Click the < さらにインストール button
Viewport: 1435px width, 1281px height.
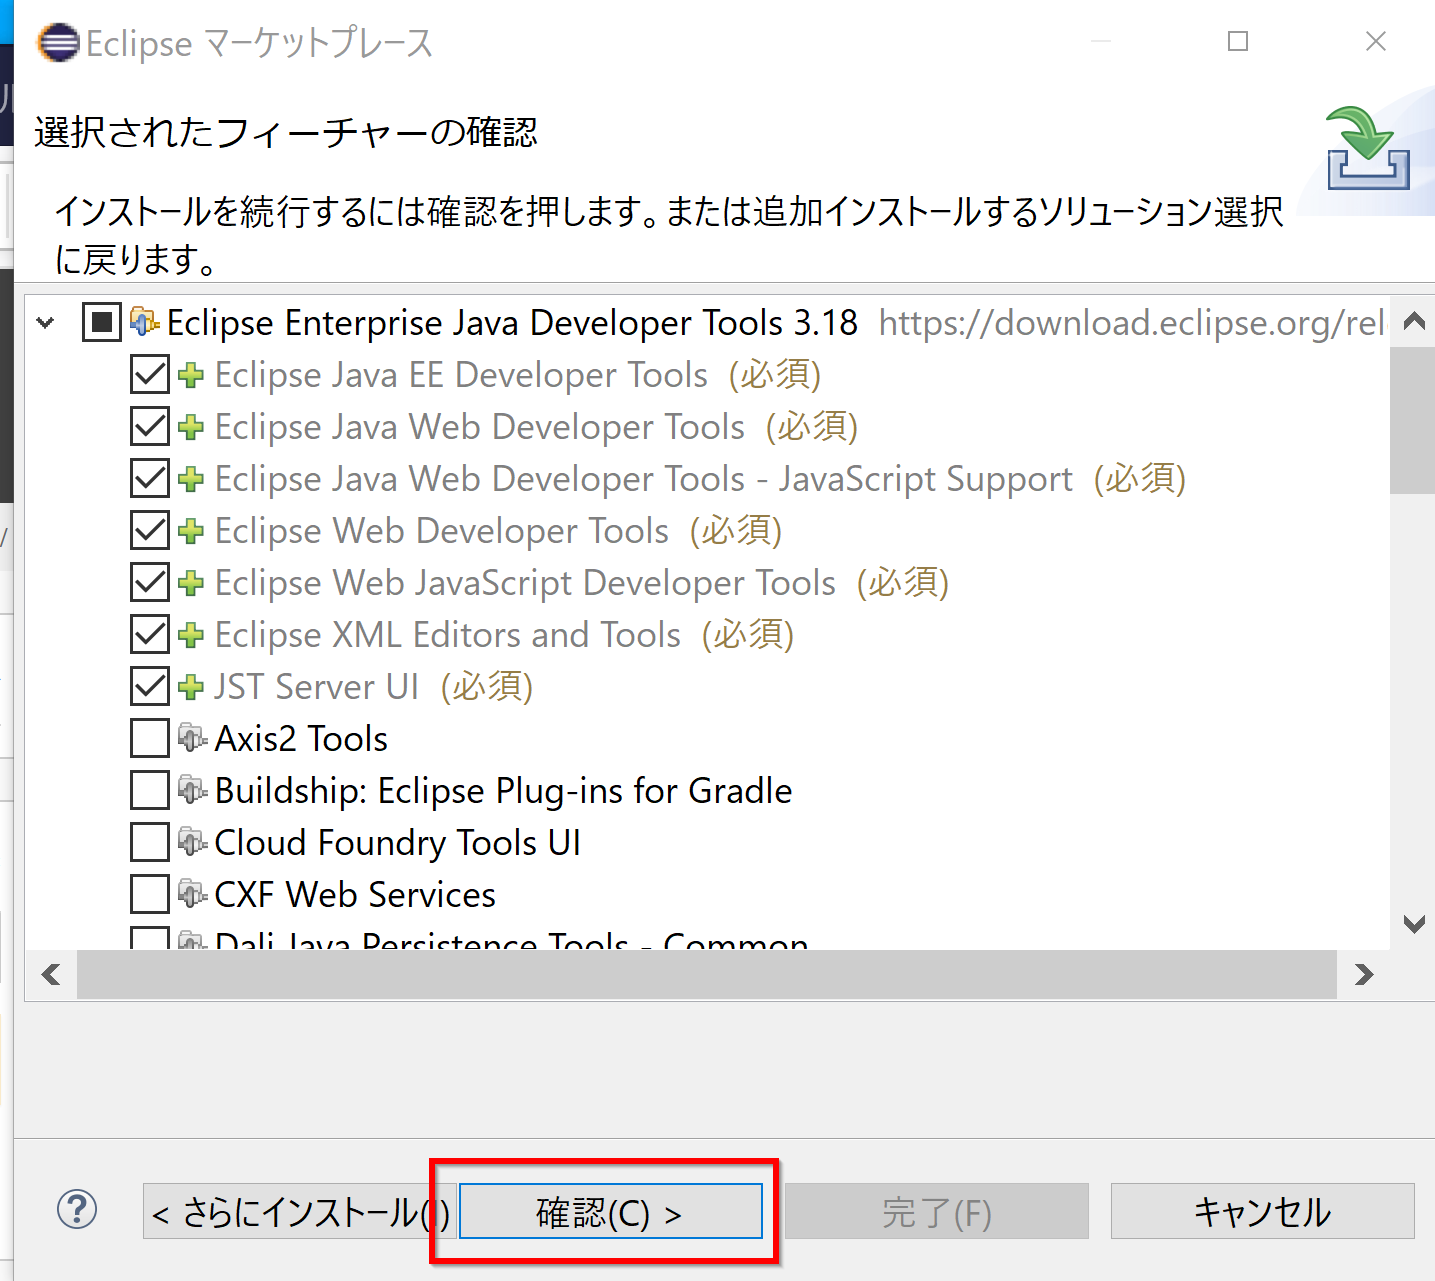coord(300,1212)
